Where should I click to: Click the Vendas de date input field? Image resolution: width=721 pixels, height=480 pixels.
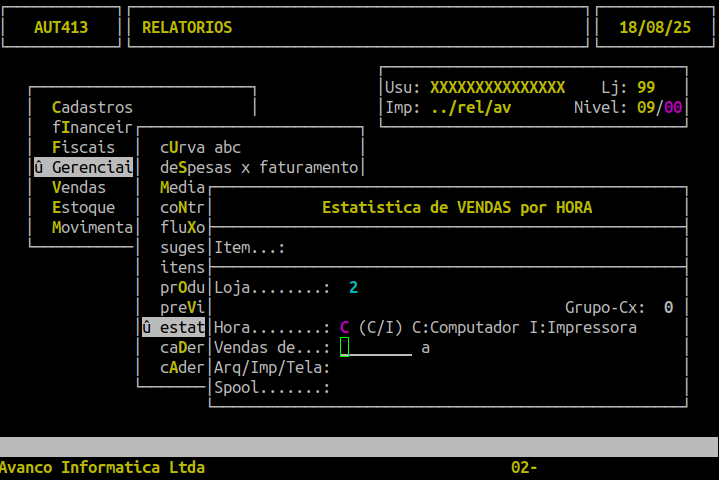376,348
